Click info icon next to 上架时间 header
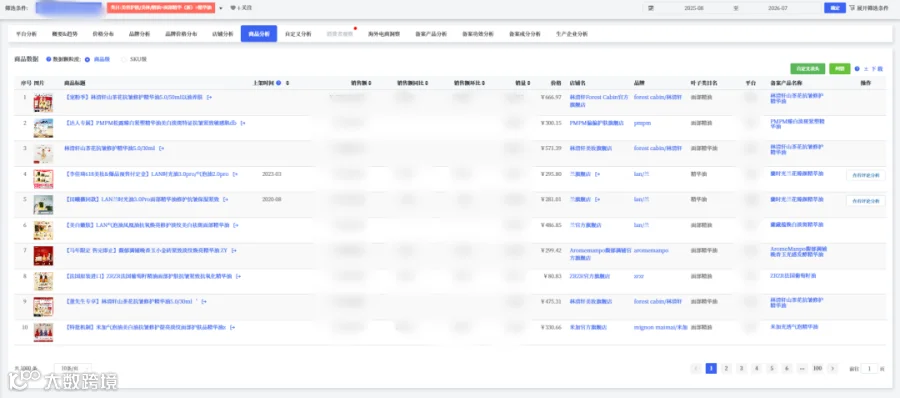The width and height of the screenshot is (900, 398). click(x=278, y=83)
